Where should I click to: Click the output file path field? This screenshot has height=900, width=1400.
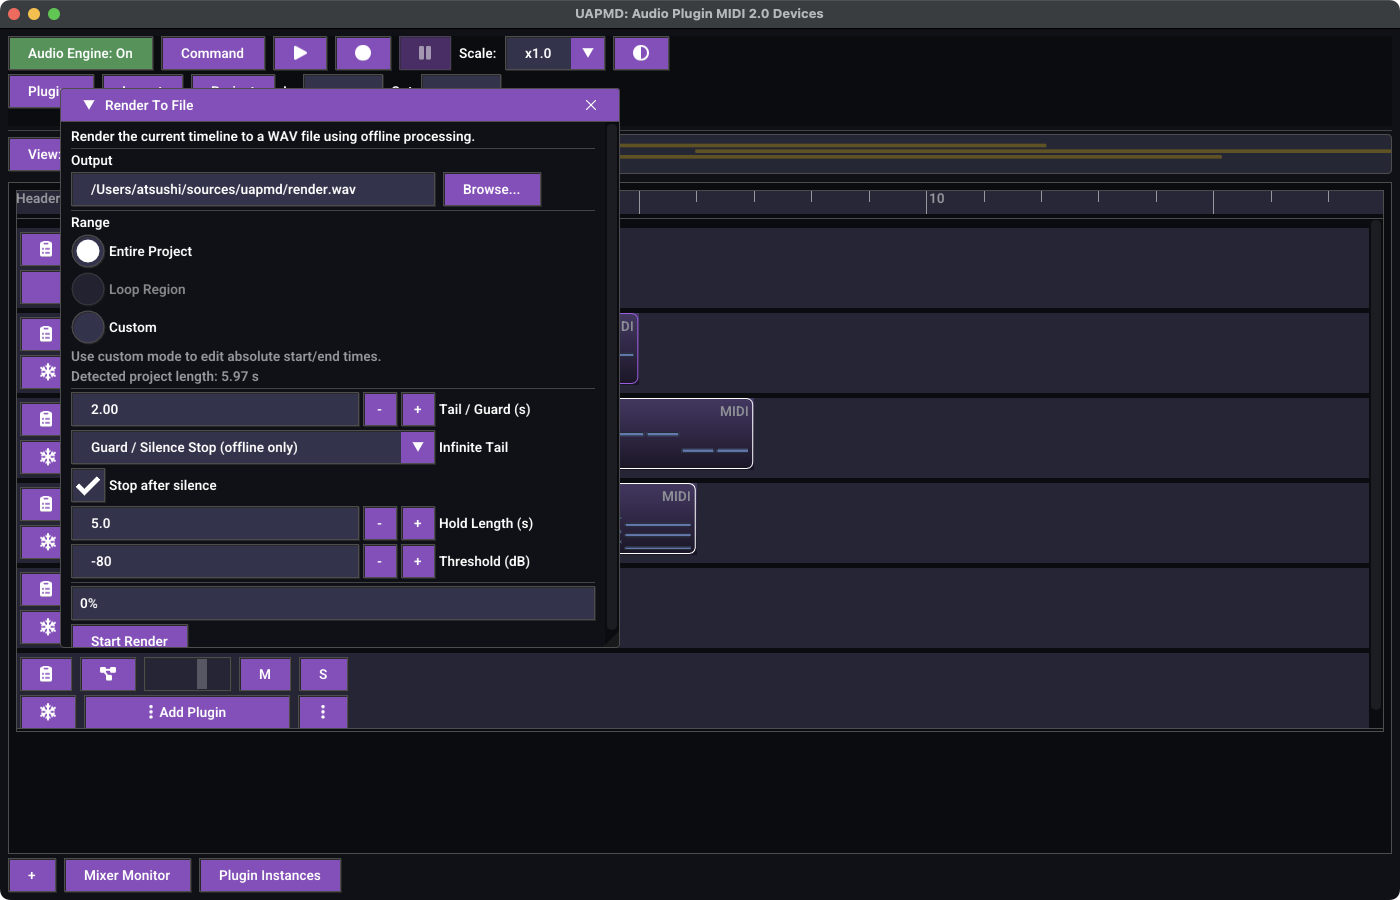pos(253,189)
